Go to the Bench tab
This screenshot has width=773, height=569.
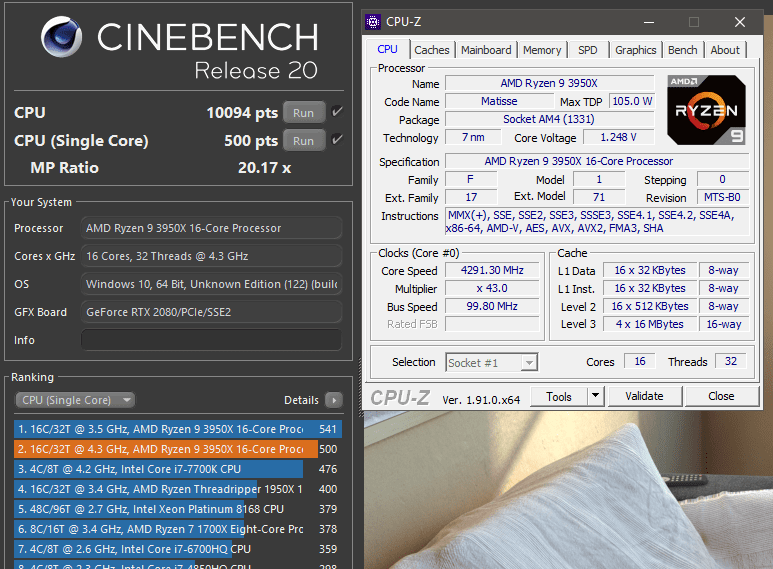point(683,50)
